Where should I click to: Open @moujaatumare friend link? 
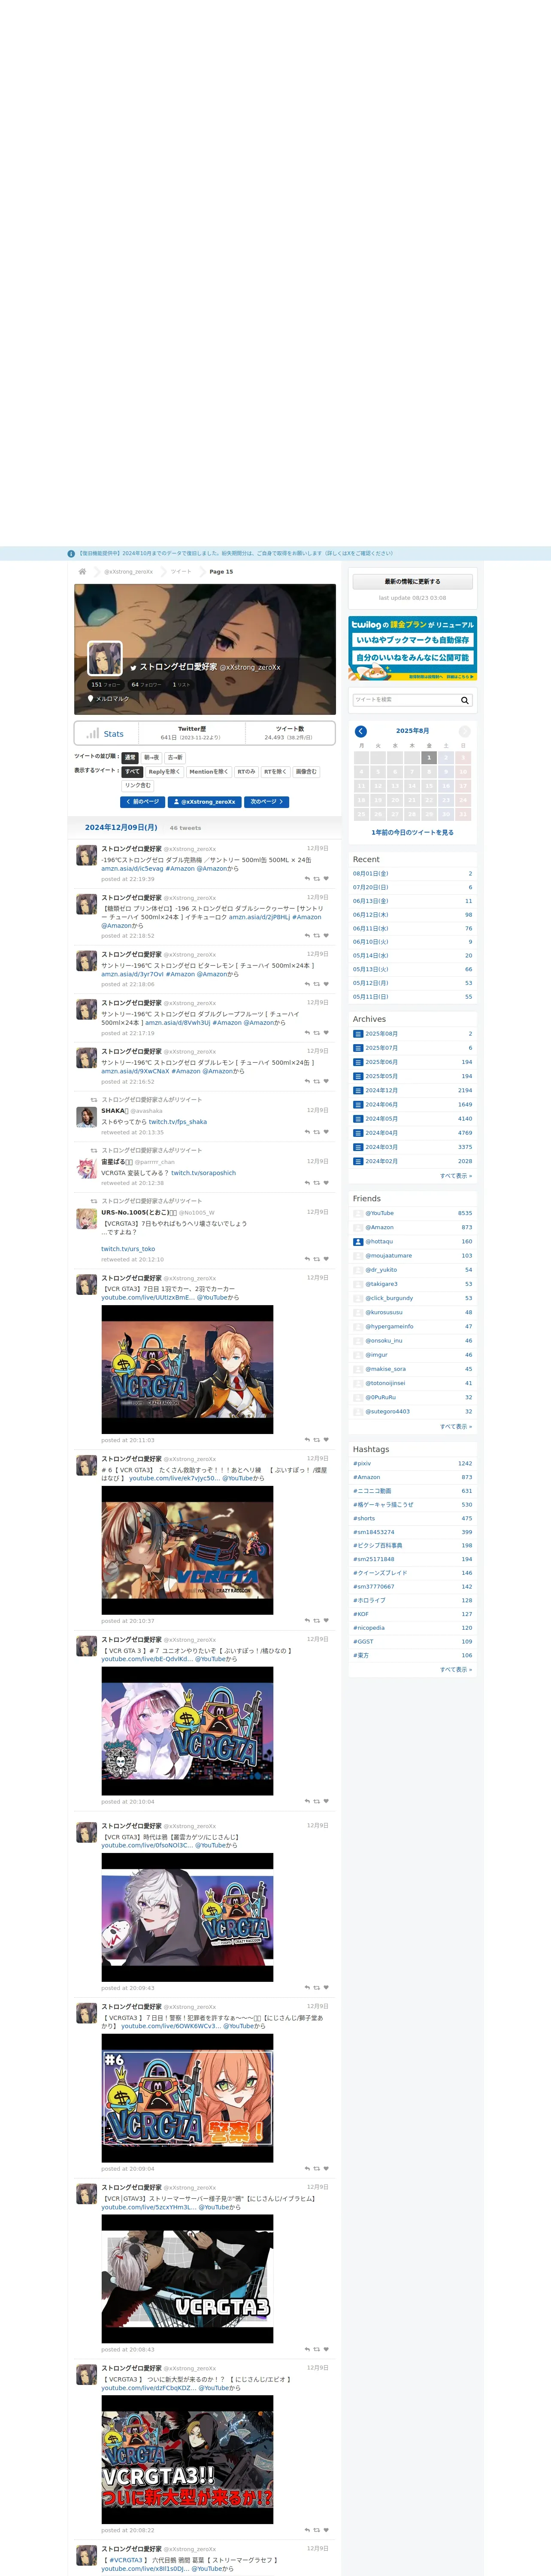point(389,1255)
